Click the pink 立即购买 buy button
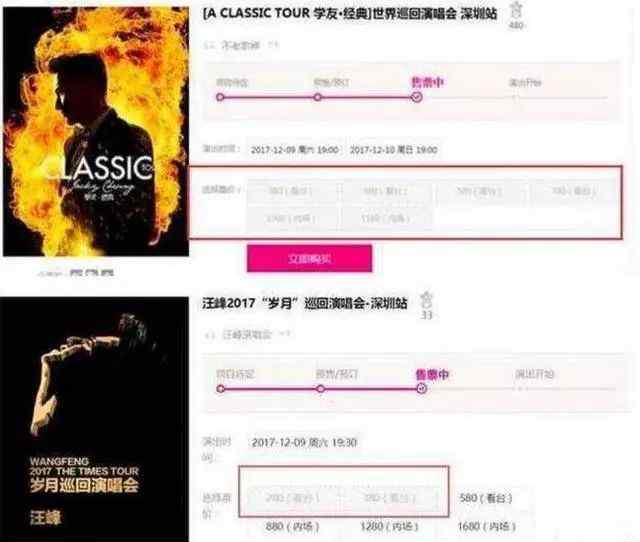Screen dimensions: 640x542 click(309, 258)
